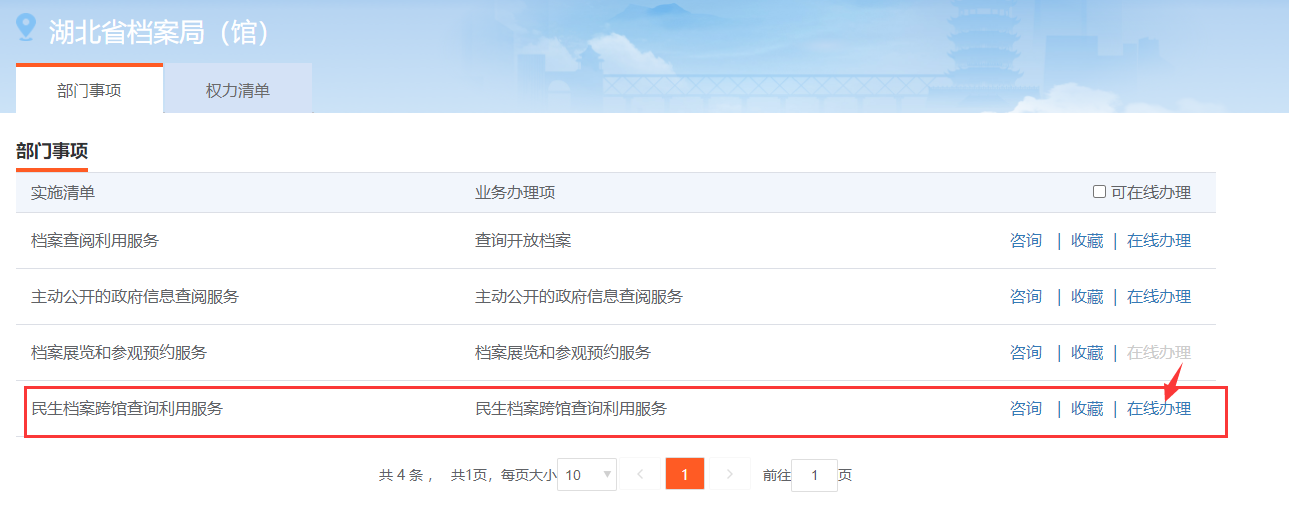Select the 部门事项 tab
Screen dimensions: 1289x514
tap(89, 90)
